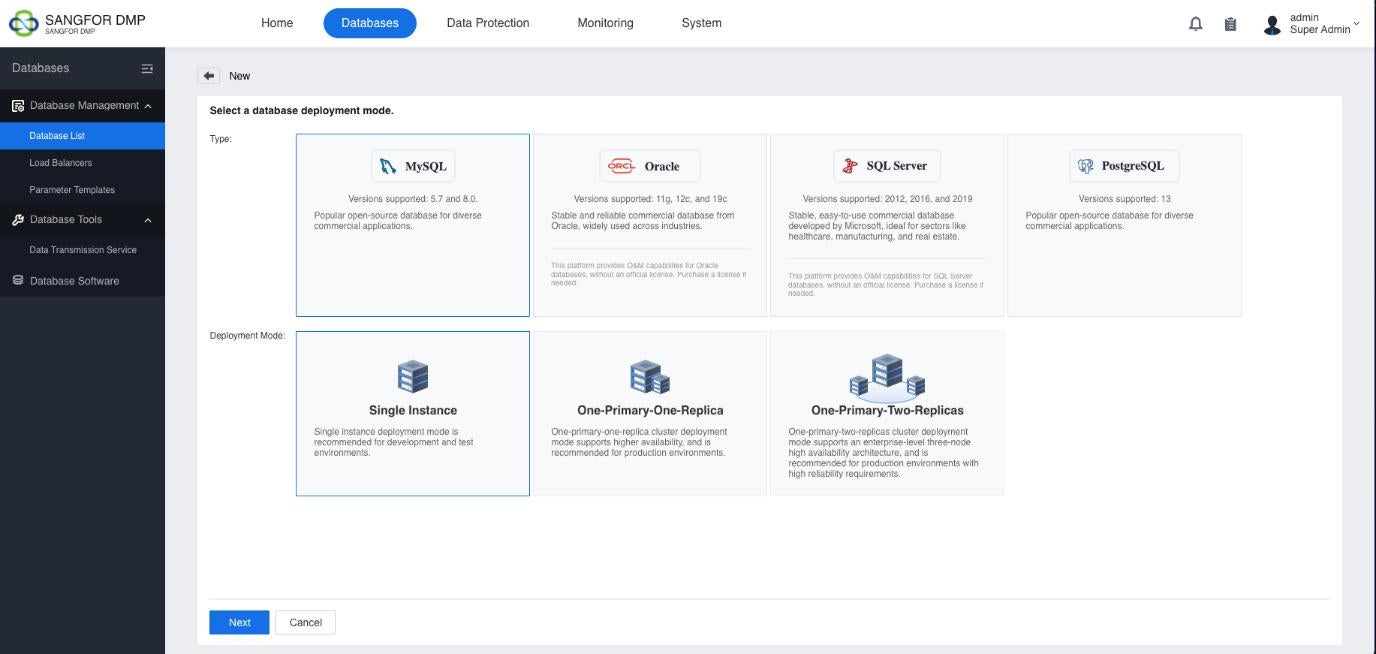The width and height of the screenshot is (1376, 654).
Task: Click the 'Super Admin' role text
Action: coord(1319,30)
